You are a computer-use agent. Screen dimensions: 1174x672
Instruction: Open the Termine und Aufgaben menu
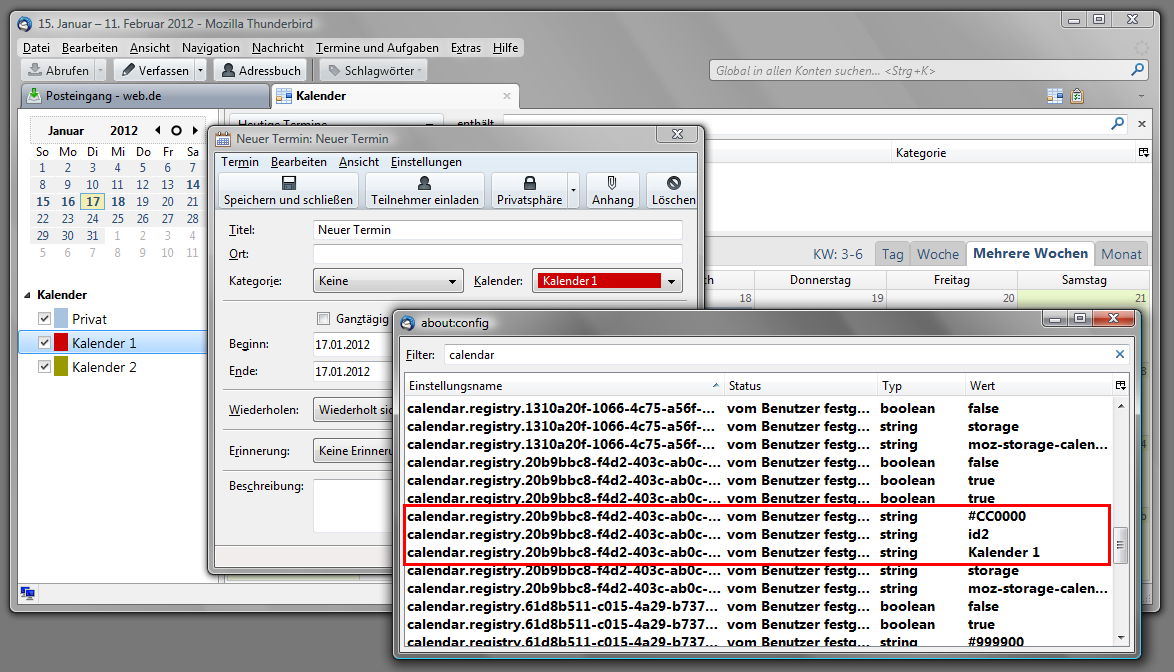tap(377, 48)
